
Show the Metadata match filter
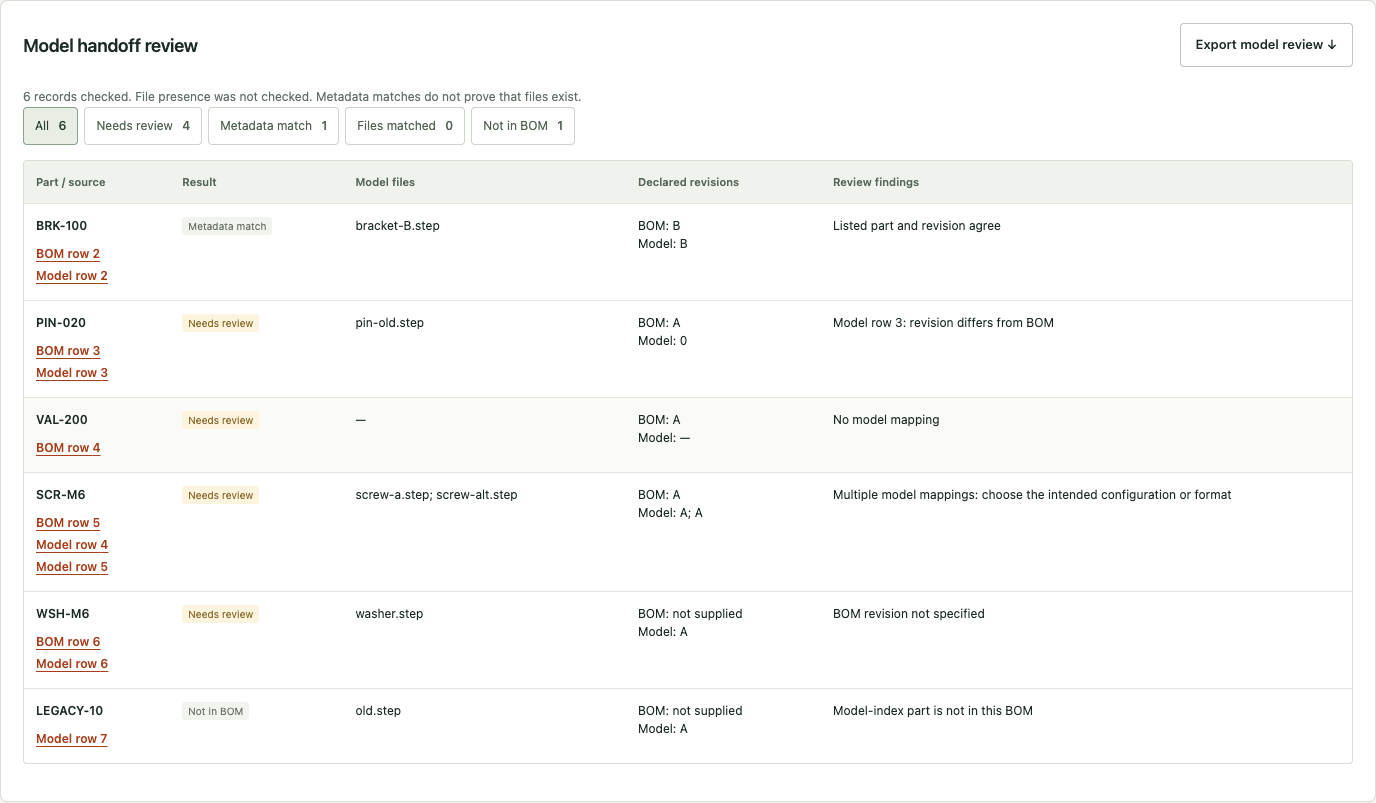273,126
